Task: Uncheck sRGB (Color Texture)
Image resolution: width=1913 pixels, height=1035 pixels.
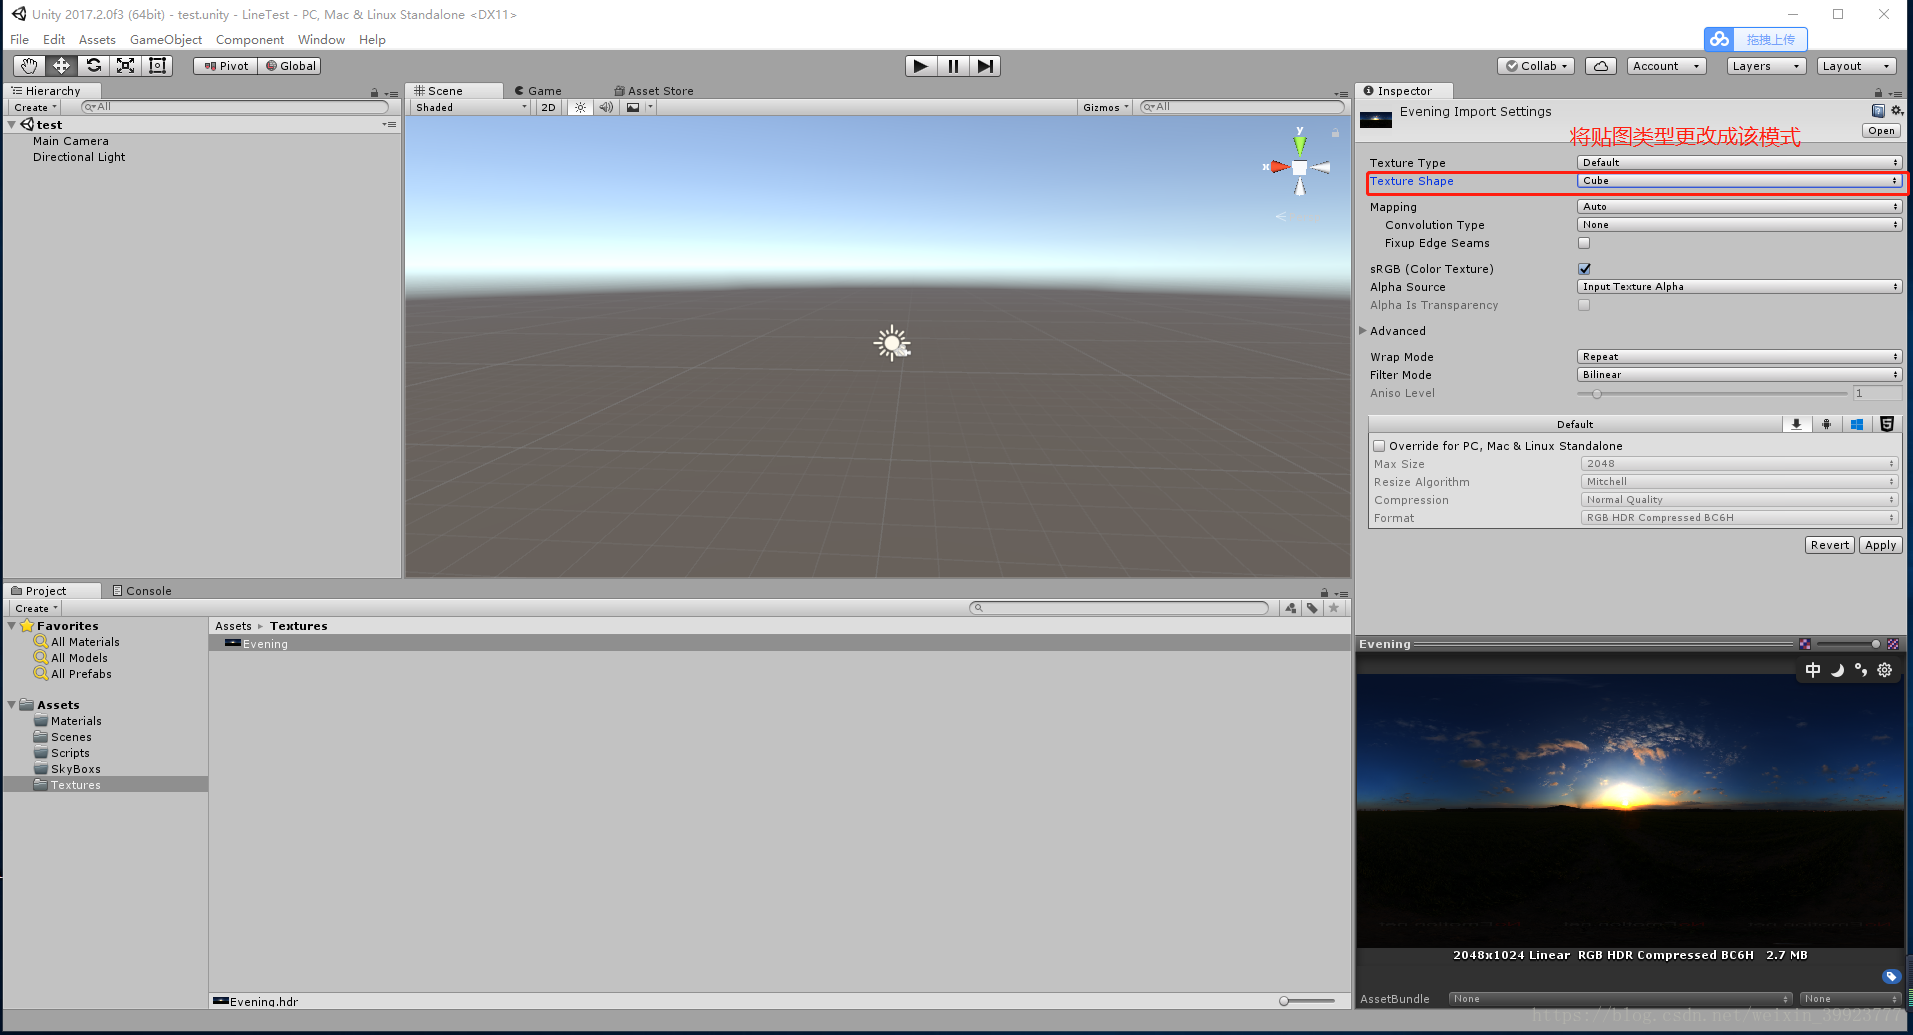Action: tap(1584, 269)
